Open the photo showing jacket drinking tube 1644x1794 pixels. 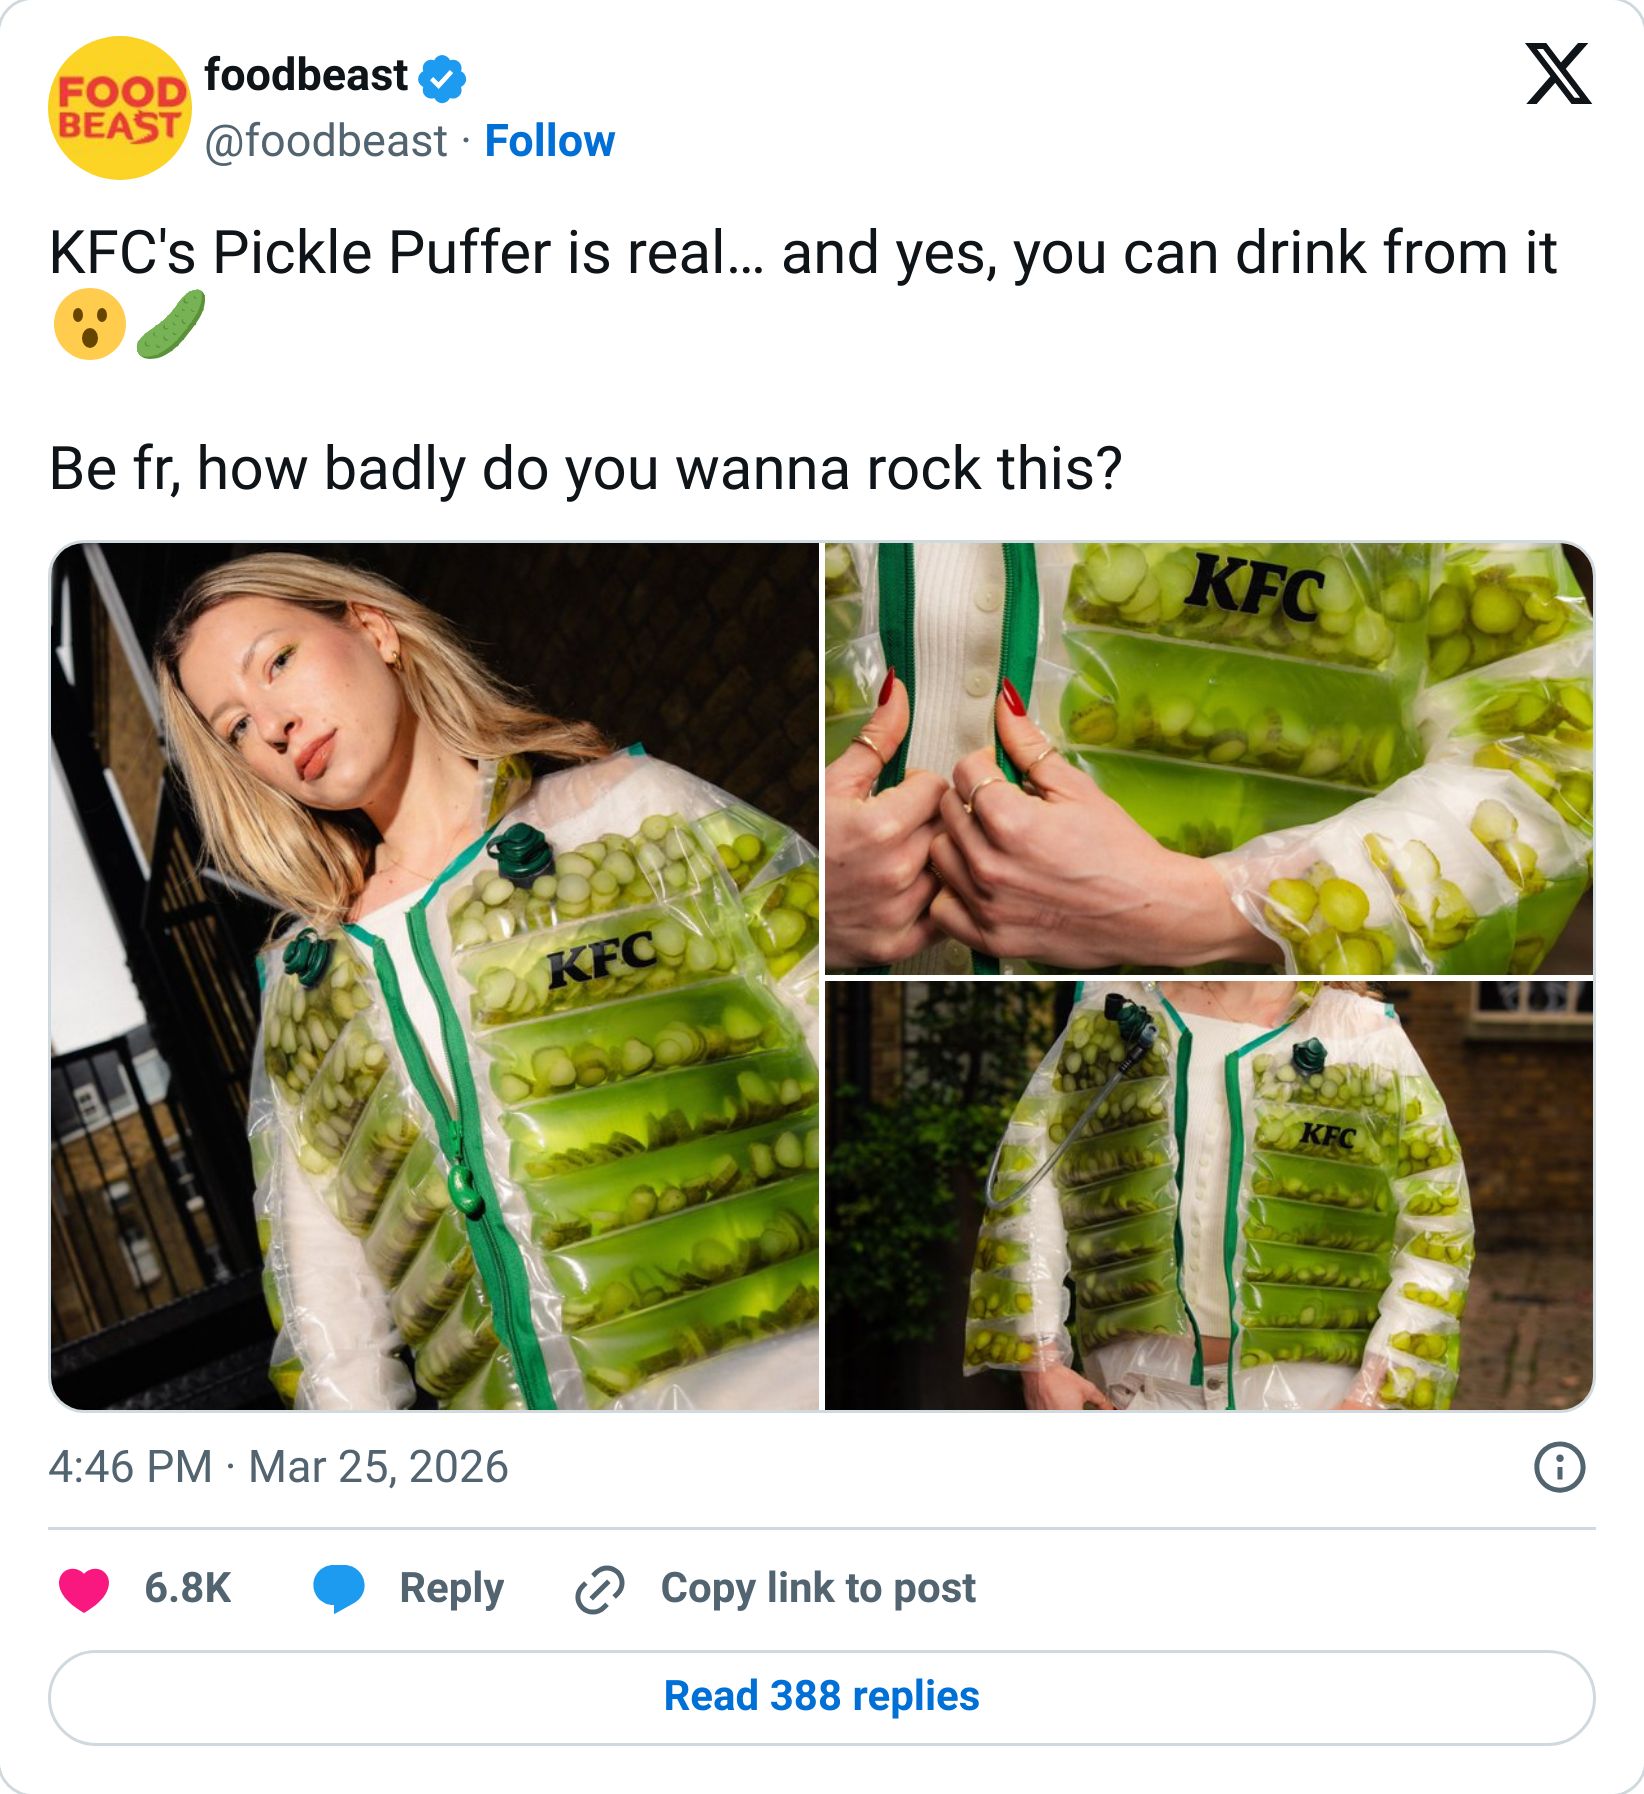pyautogui.click(x=1208, y=1195)
